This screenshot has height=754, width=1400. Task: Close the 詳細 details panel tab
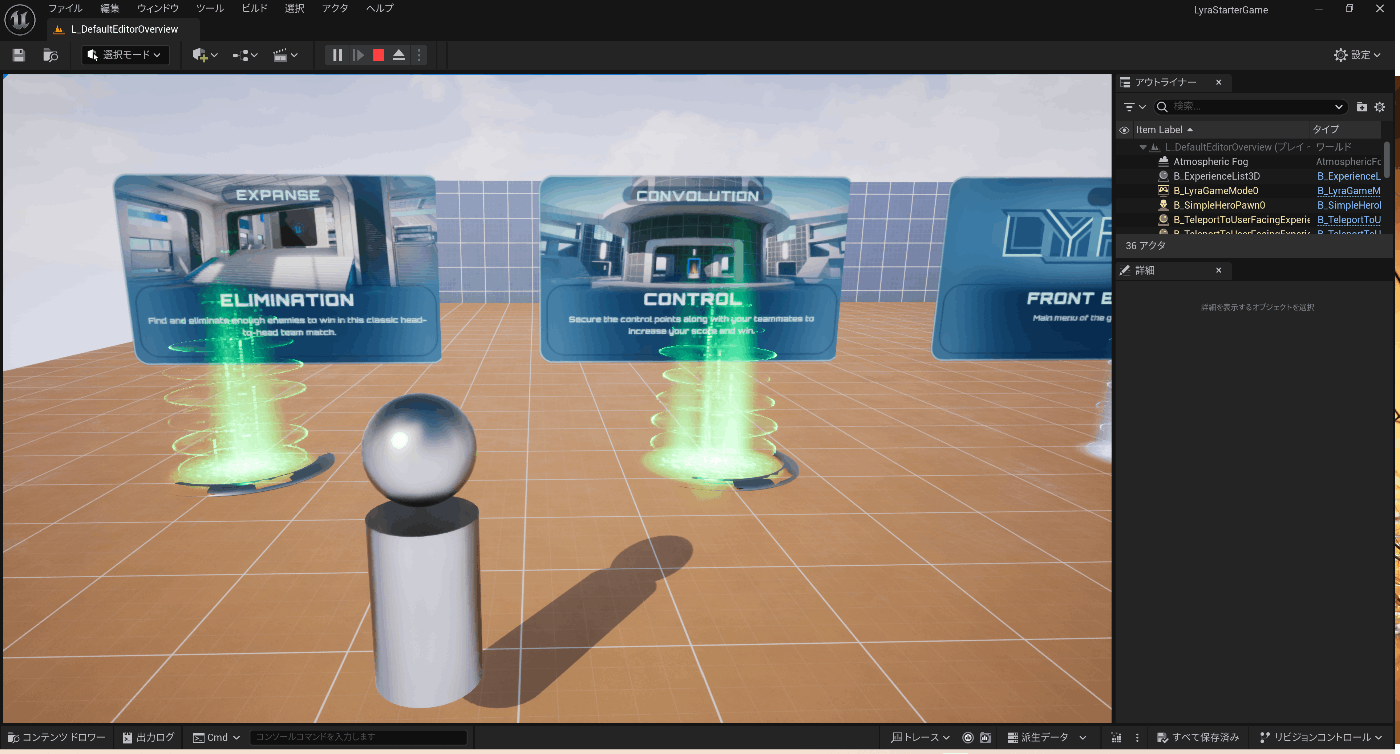(1218, 270)
